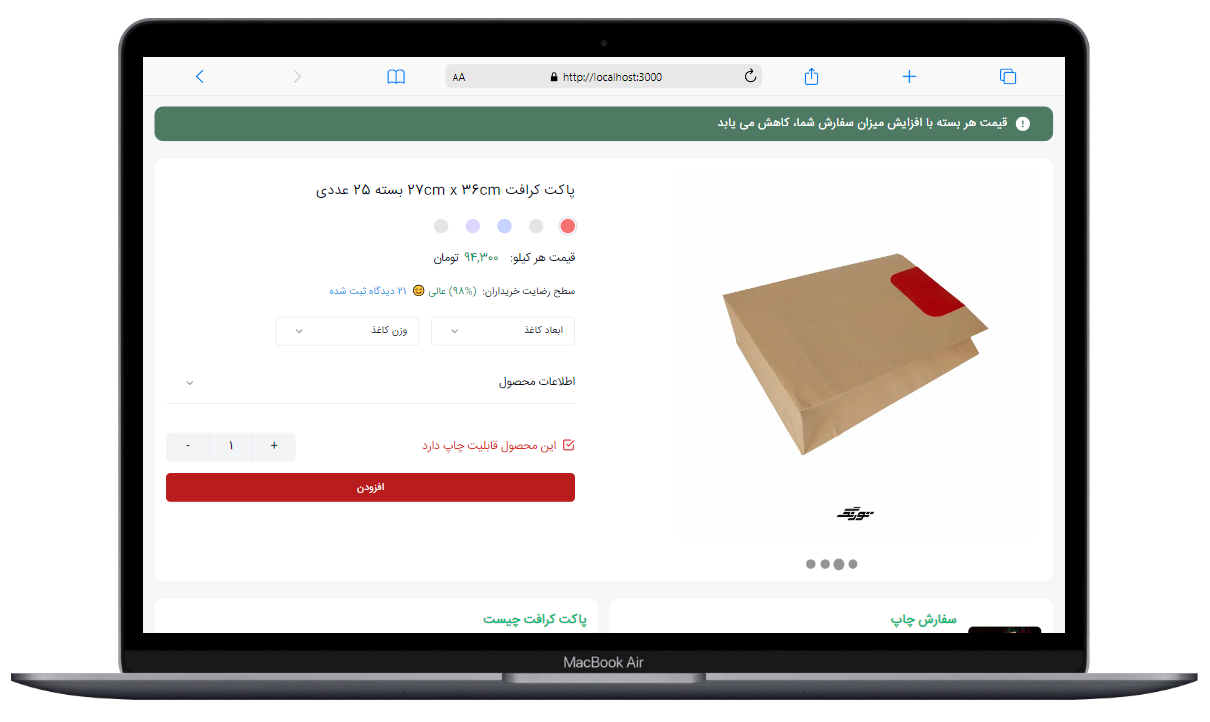Open the ۲۱ دیدگاه ثبت شده reviews link
The width and height of the screenshot is (1210, 722).
(x=368, y=291)
